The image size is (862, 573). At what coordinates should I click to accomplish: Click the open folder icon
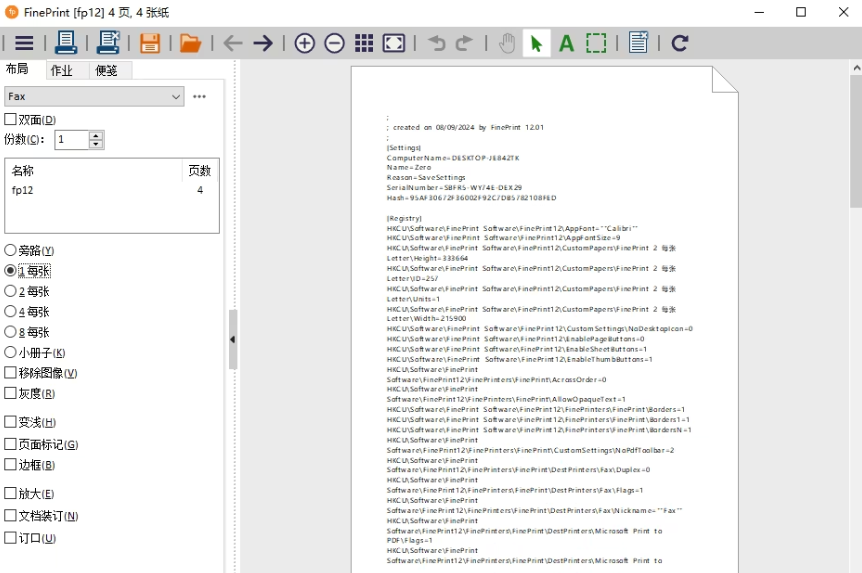click(191, 43)
